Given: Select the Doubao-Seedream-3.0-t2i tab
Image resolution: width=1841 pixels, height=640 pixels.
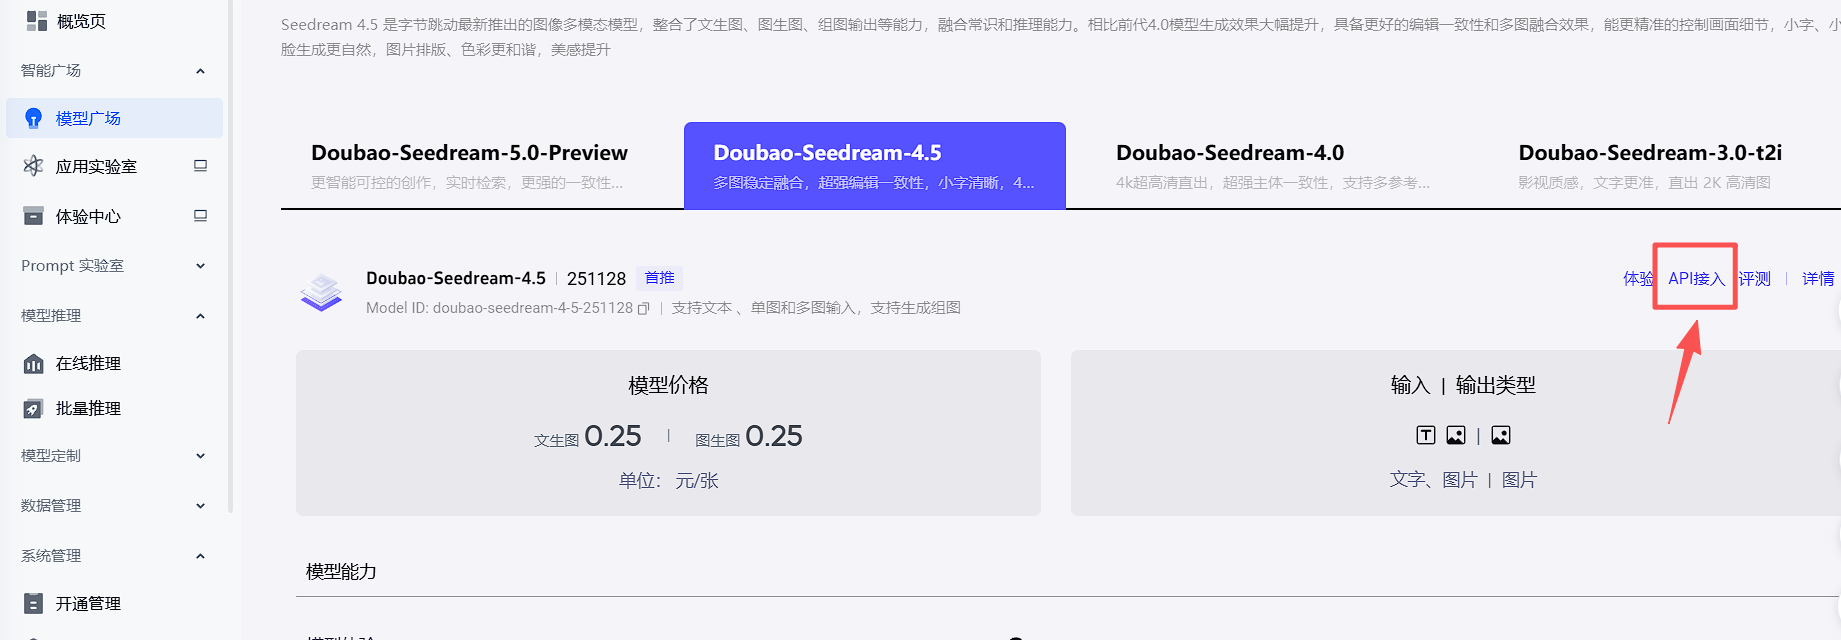Looking at the screenshot, I should coord(1649,165).
